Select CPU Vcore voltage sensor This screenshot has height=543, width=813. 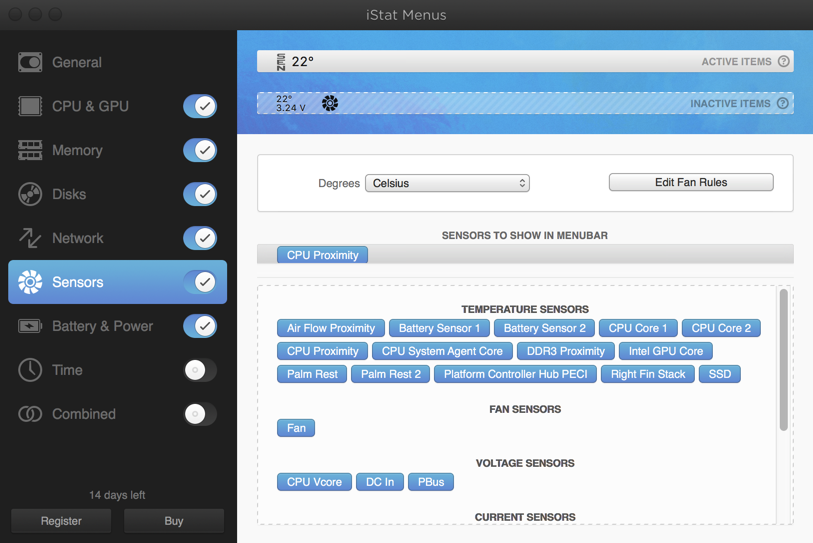(x=314, y=482)
